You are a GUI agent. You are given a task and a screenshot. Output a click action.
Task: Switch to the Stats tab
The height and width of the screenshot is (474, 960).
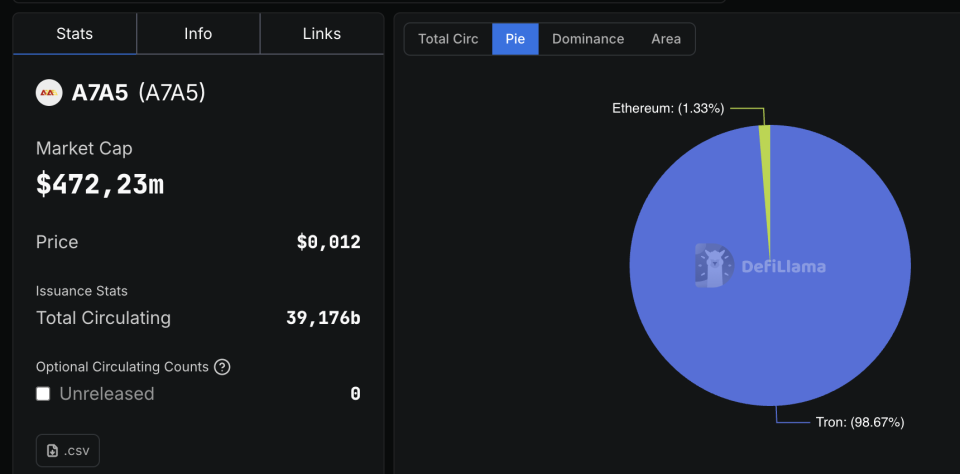pos(75,34)
